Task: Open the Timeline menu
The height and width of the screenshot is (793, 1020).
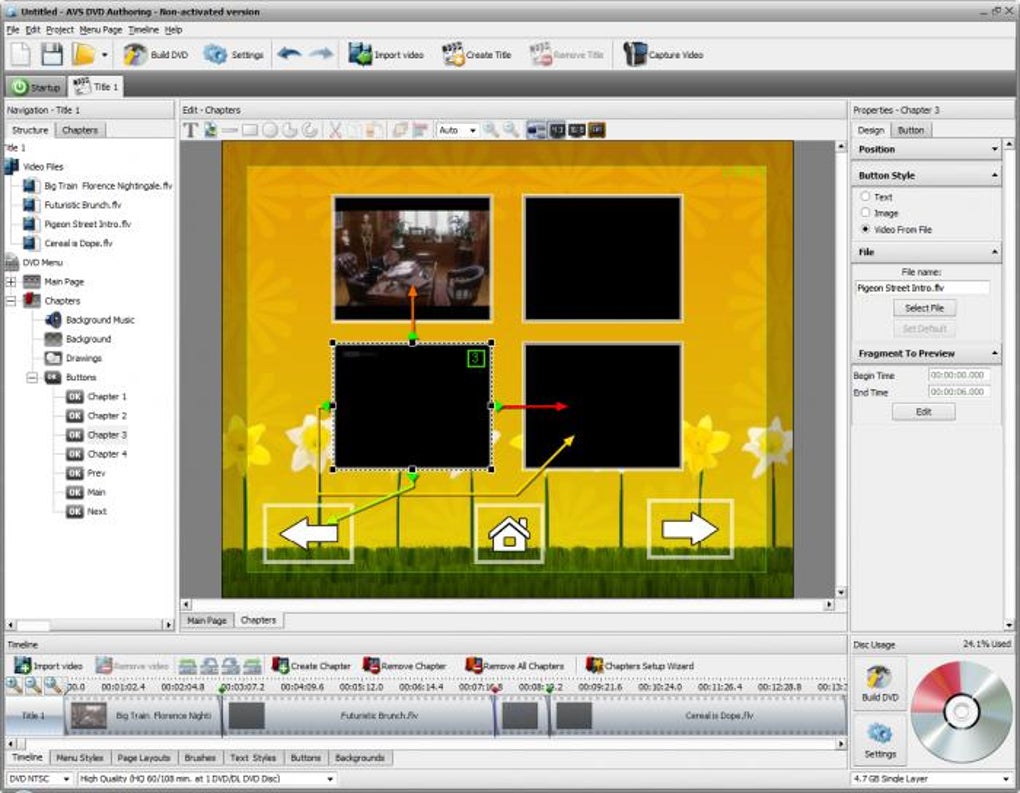Action: 144,30
